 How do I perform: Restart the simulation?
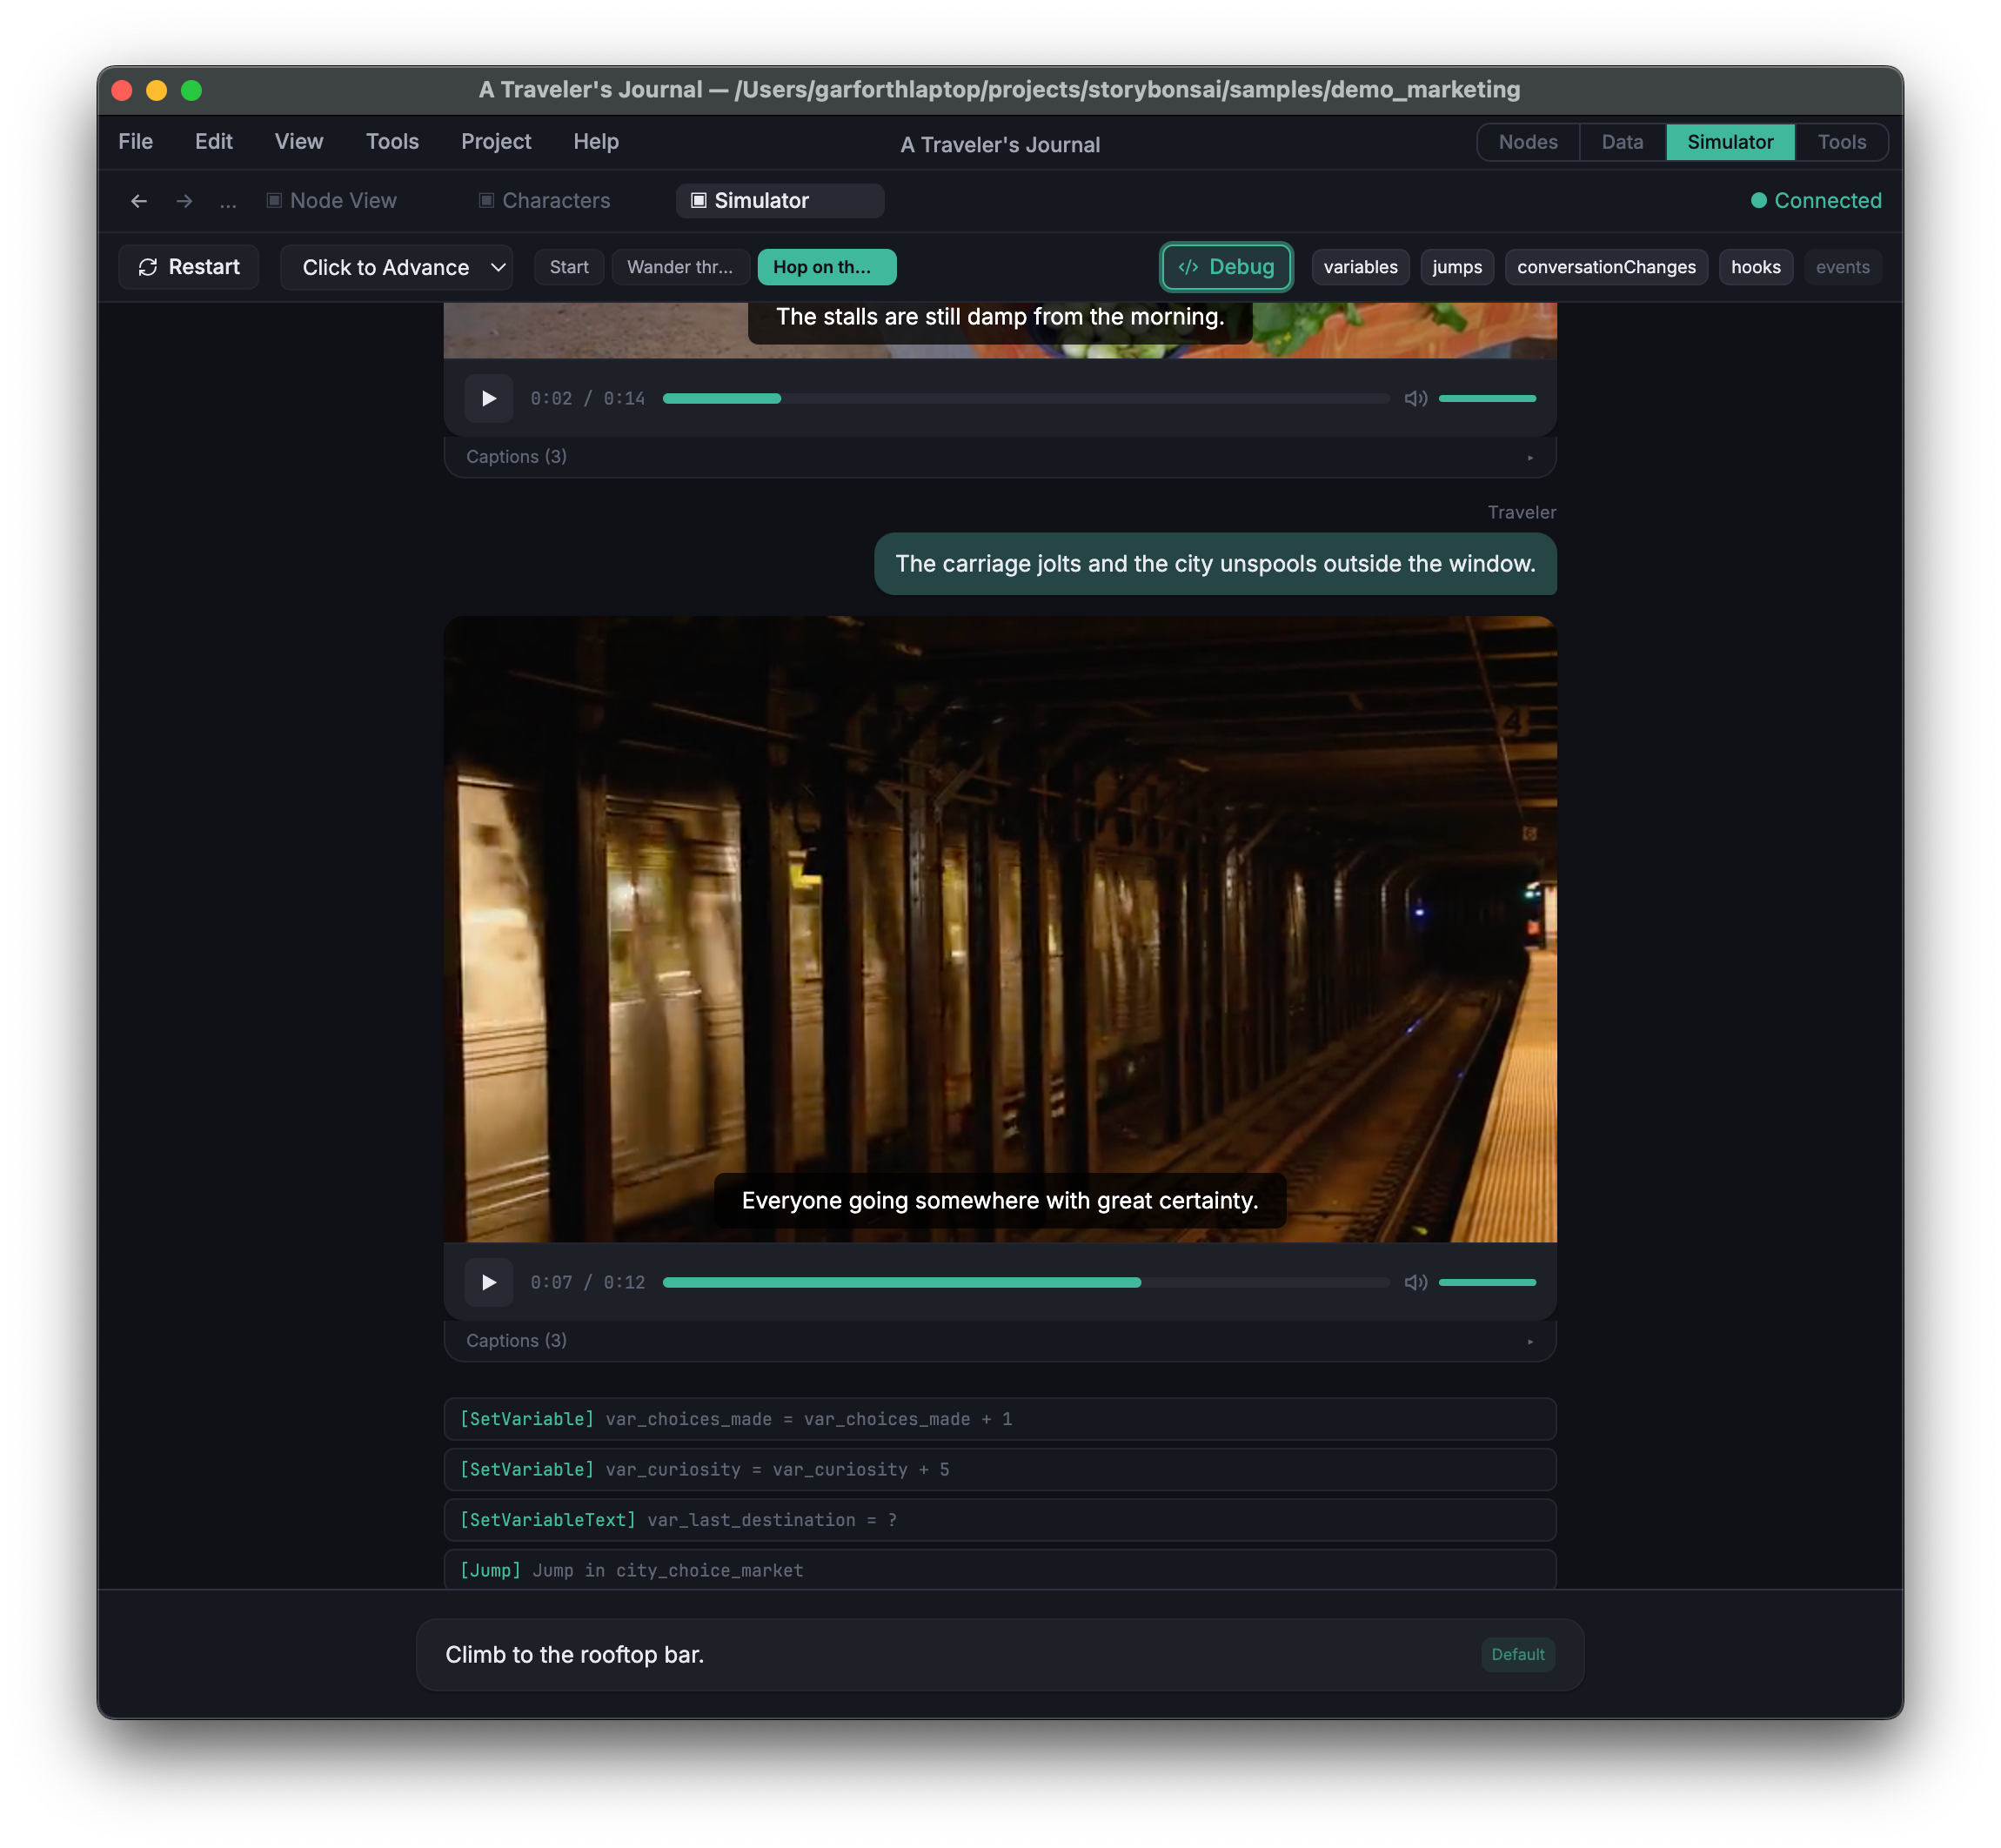point(189,267)
